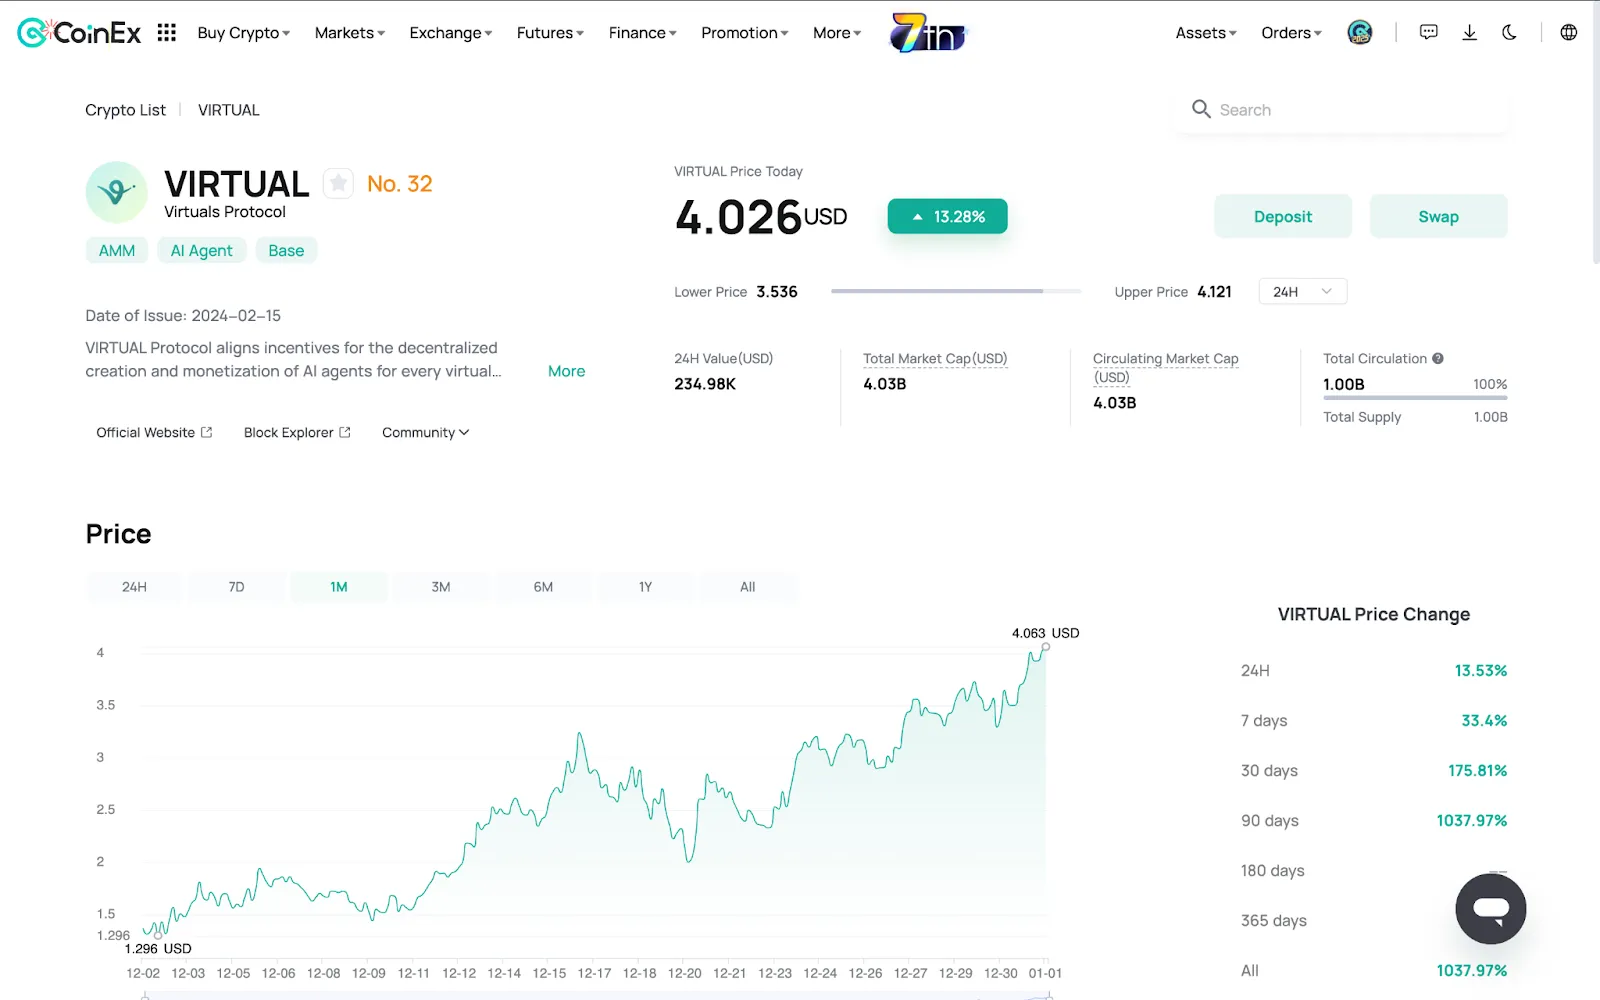Toggle dark mode moon icon
Viewport: 1600px width, 1000px height.
1509,33
